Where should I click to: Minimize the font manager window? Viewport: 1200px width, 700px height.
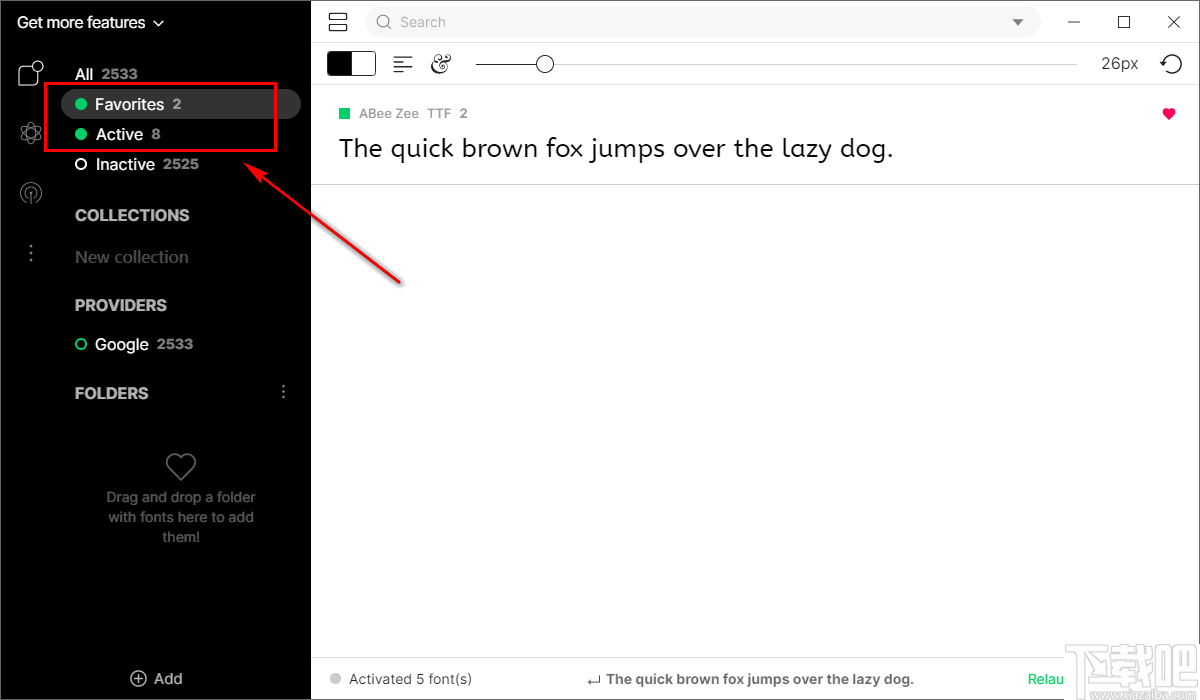click(x=1076, y=22)
